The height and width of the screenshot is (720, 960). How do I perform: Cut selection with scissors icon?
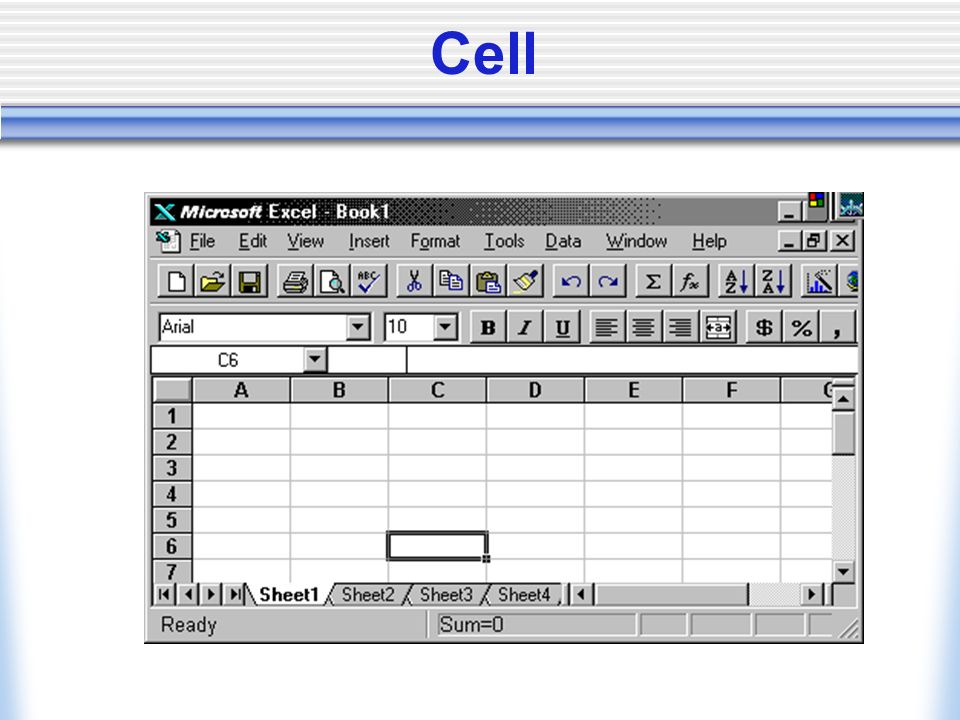(x=414, y=282)
